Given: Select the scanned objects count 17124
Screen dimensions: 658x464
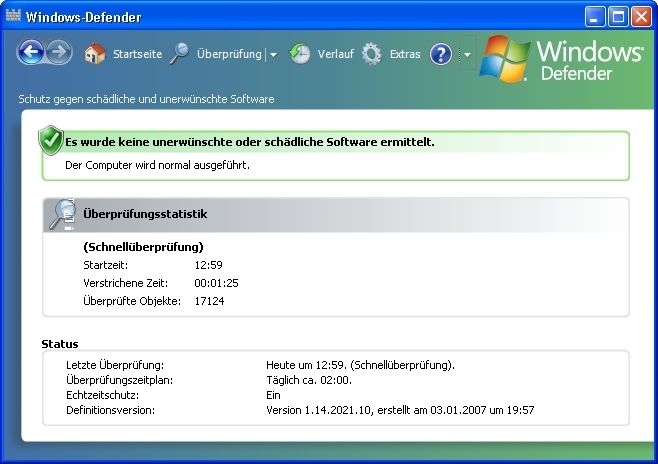Looking at the screenshot, I should (209, 301).
